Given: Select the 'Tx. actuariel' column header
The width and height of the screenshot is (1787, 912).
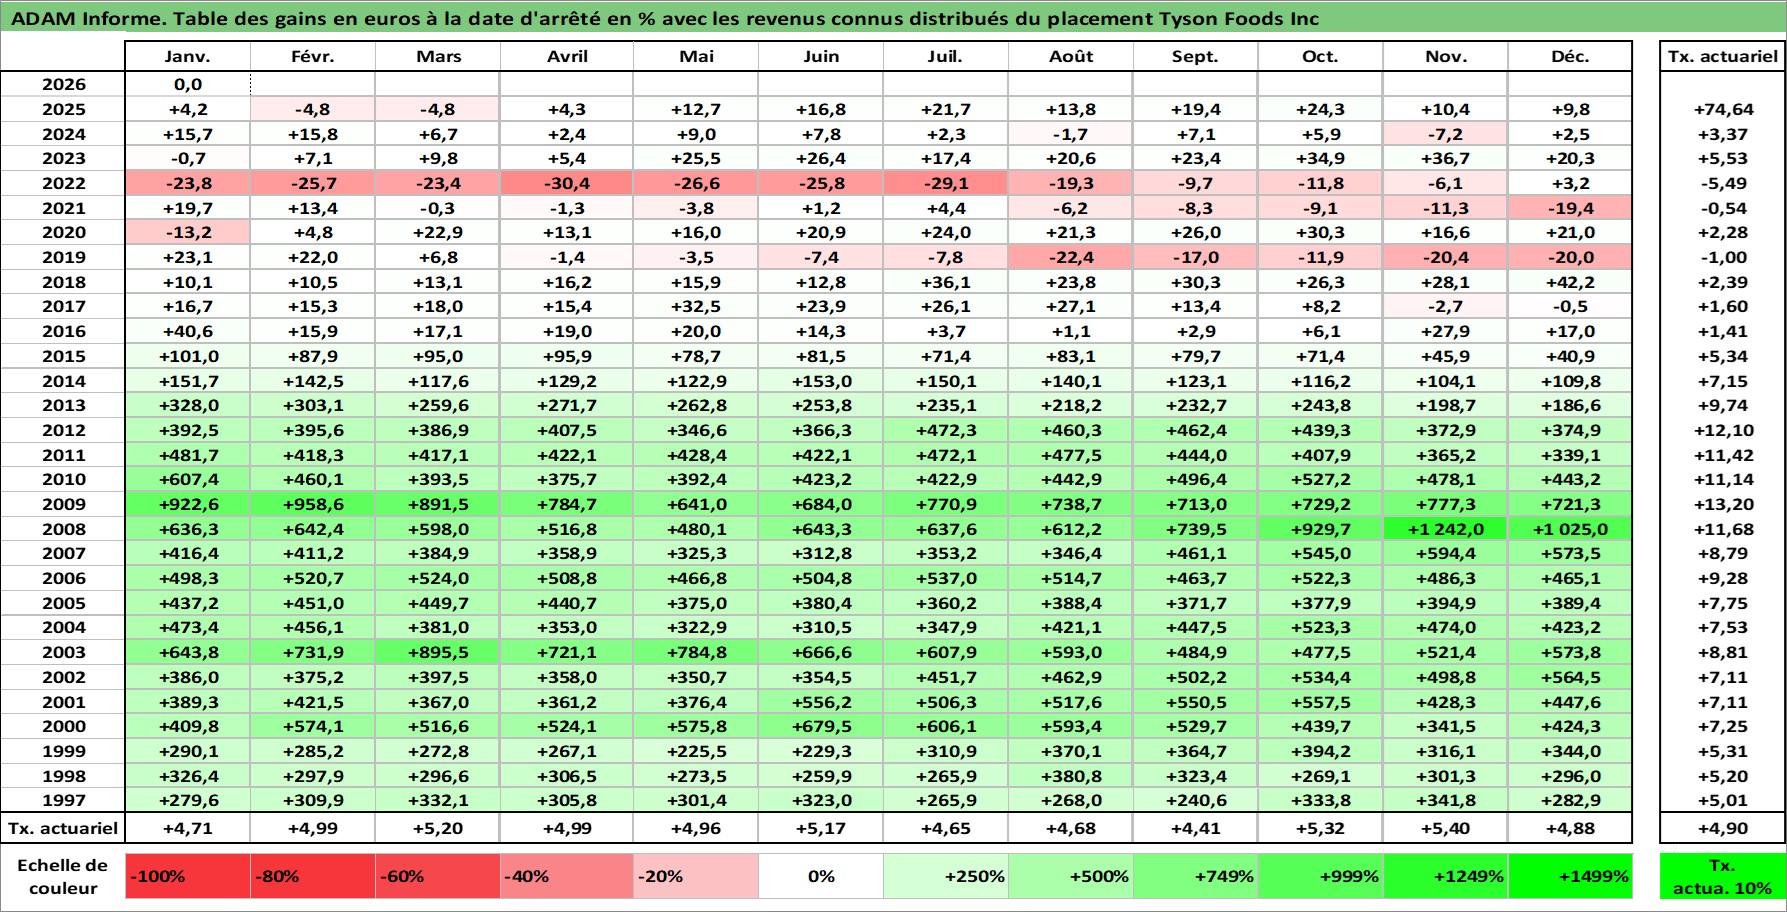Looking at the screenshot, I should (x=1722, y=56).
